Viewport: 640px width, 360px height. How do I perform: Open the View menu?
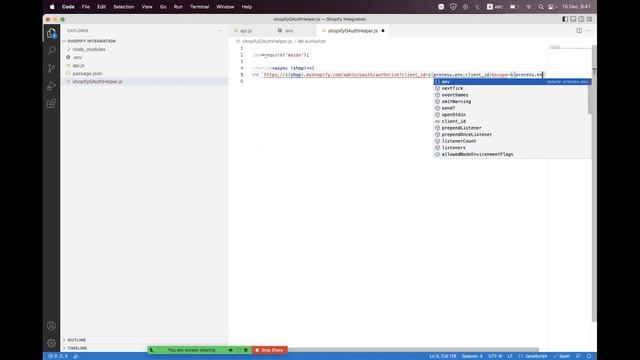[x=147, y=7]
